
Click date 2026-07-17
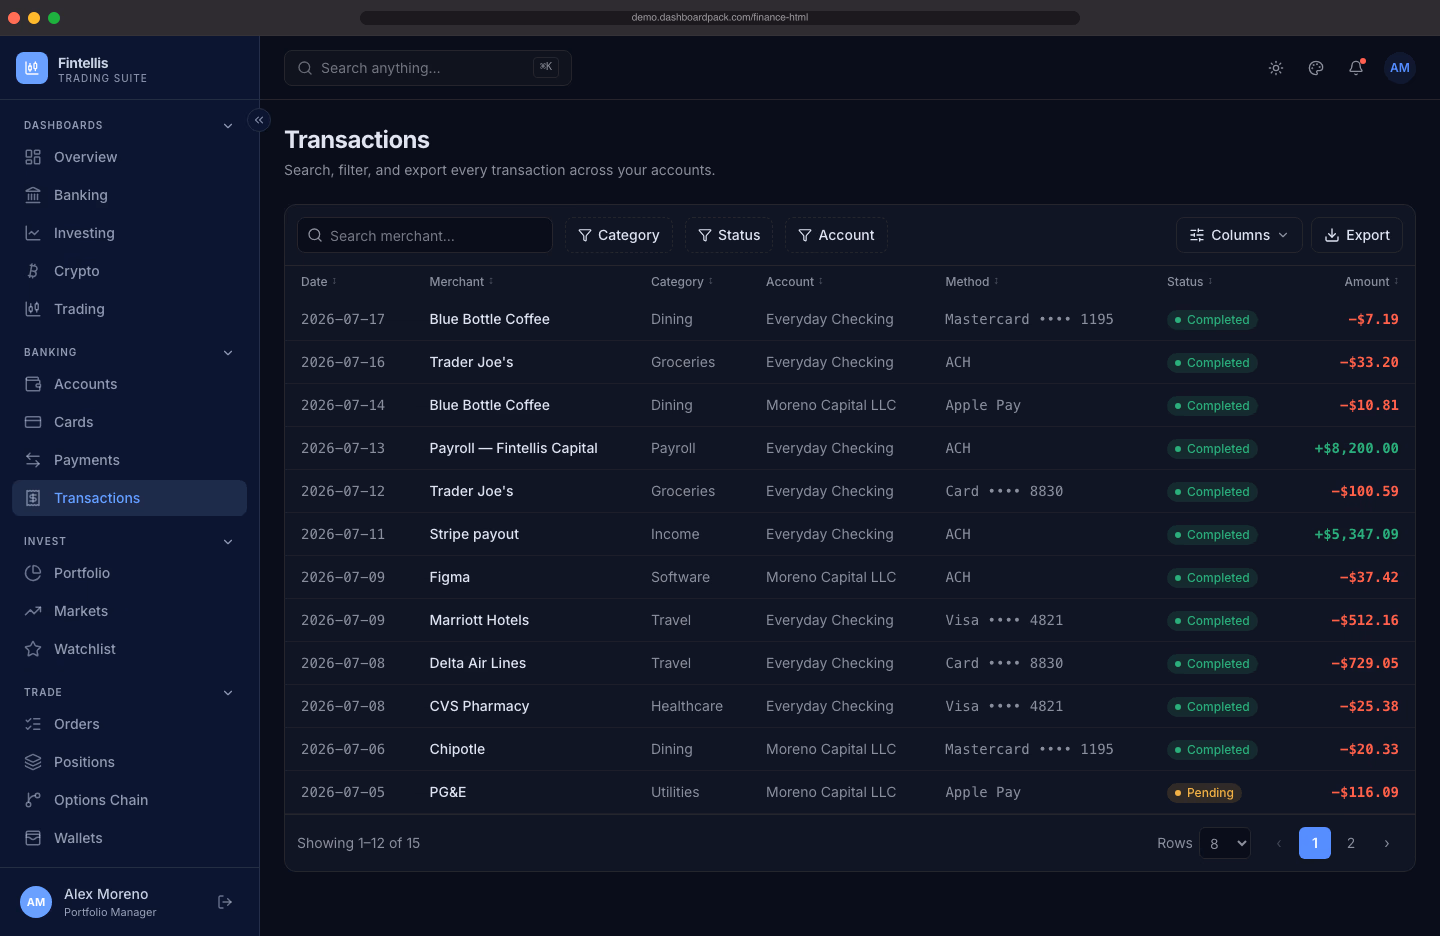(x=343, y=319)
